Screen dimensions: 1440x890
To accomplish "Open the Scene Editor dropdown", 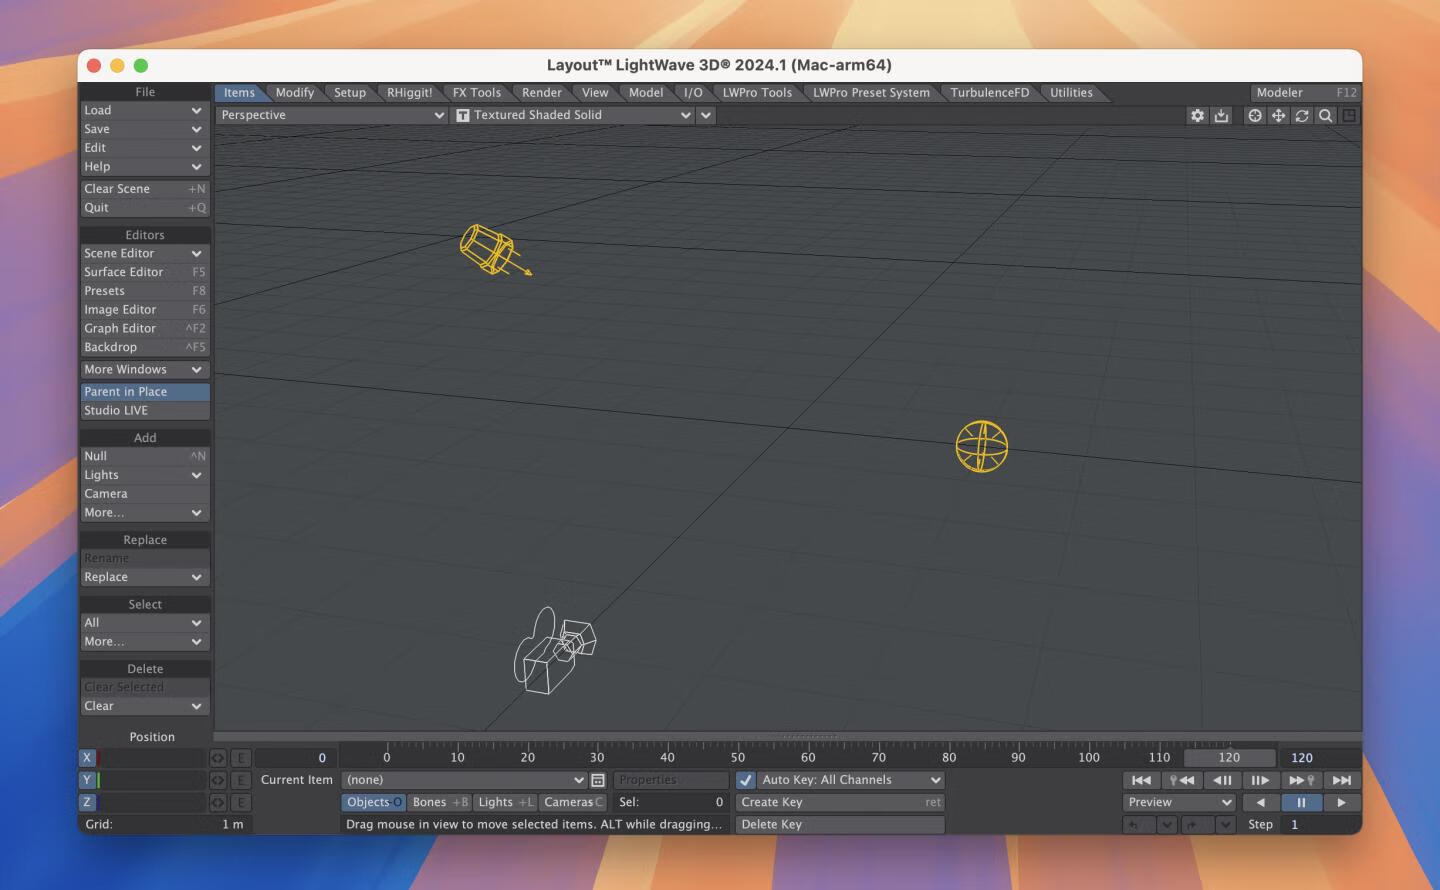I will coord(145,254).
